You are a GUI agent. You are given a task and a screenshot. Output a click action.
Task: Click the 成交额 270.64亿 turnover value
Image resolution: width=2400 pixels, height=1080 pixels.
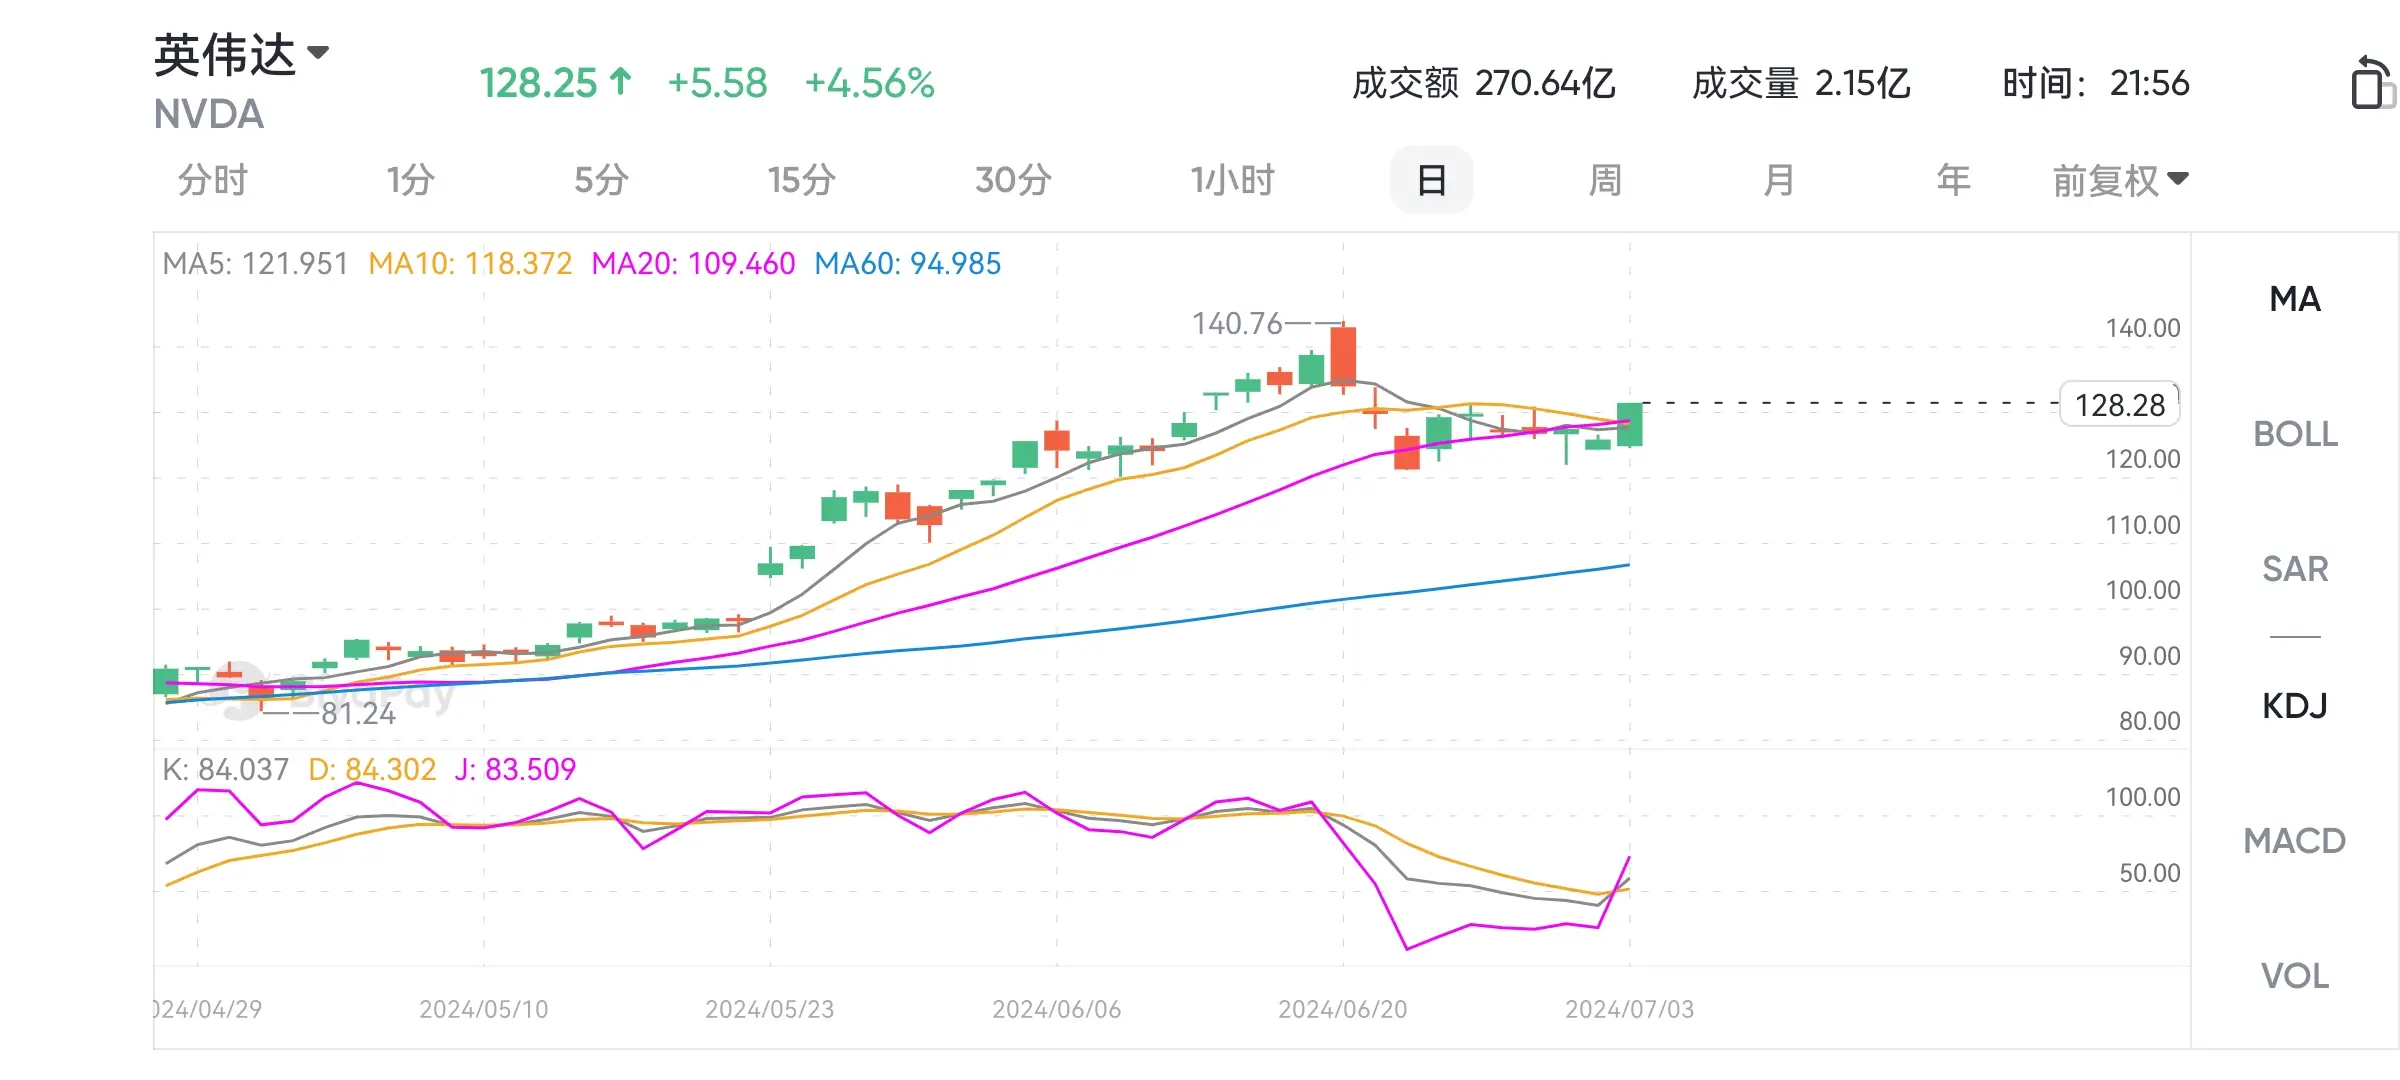[1484, 84]
